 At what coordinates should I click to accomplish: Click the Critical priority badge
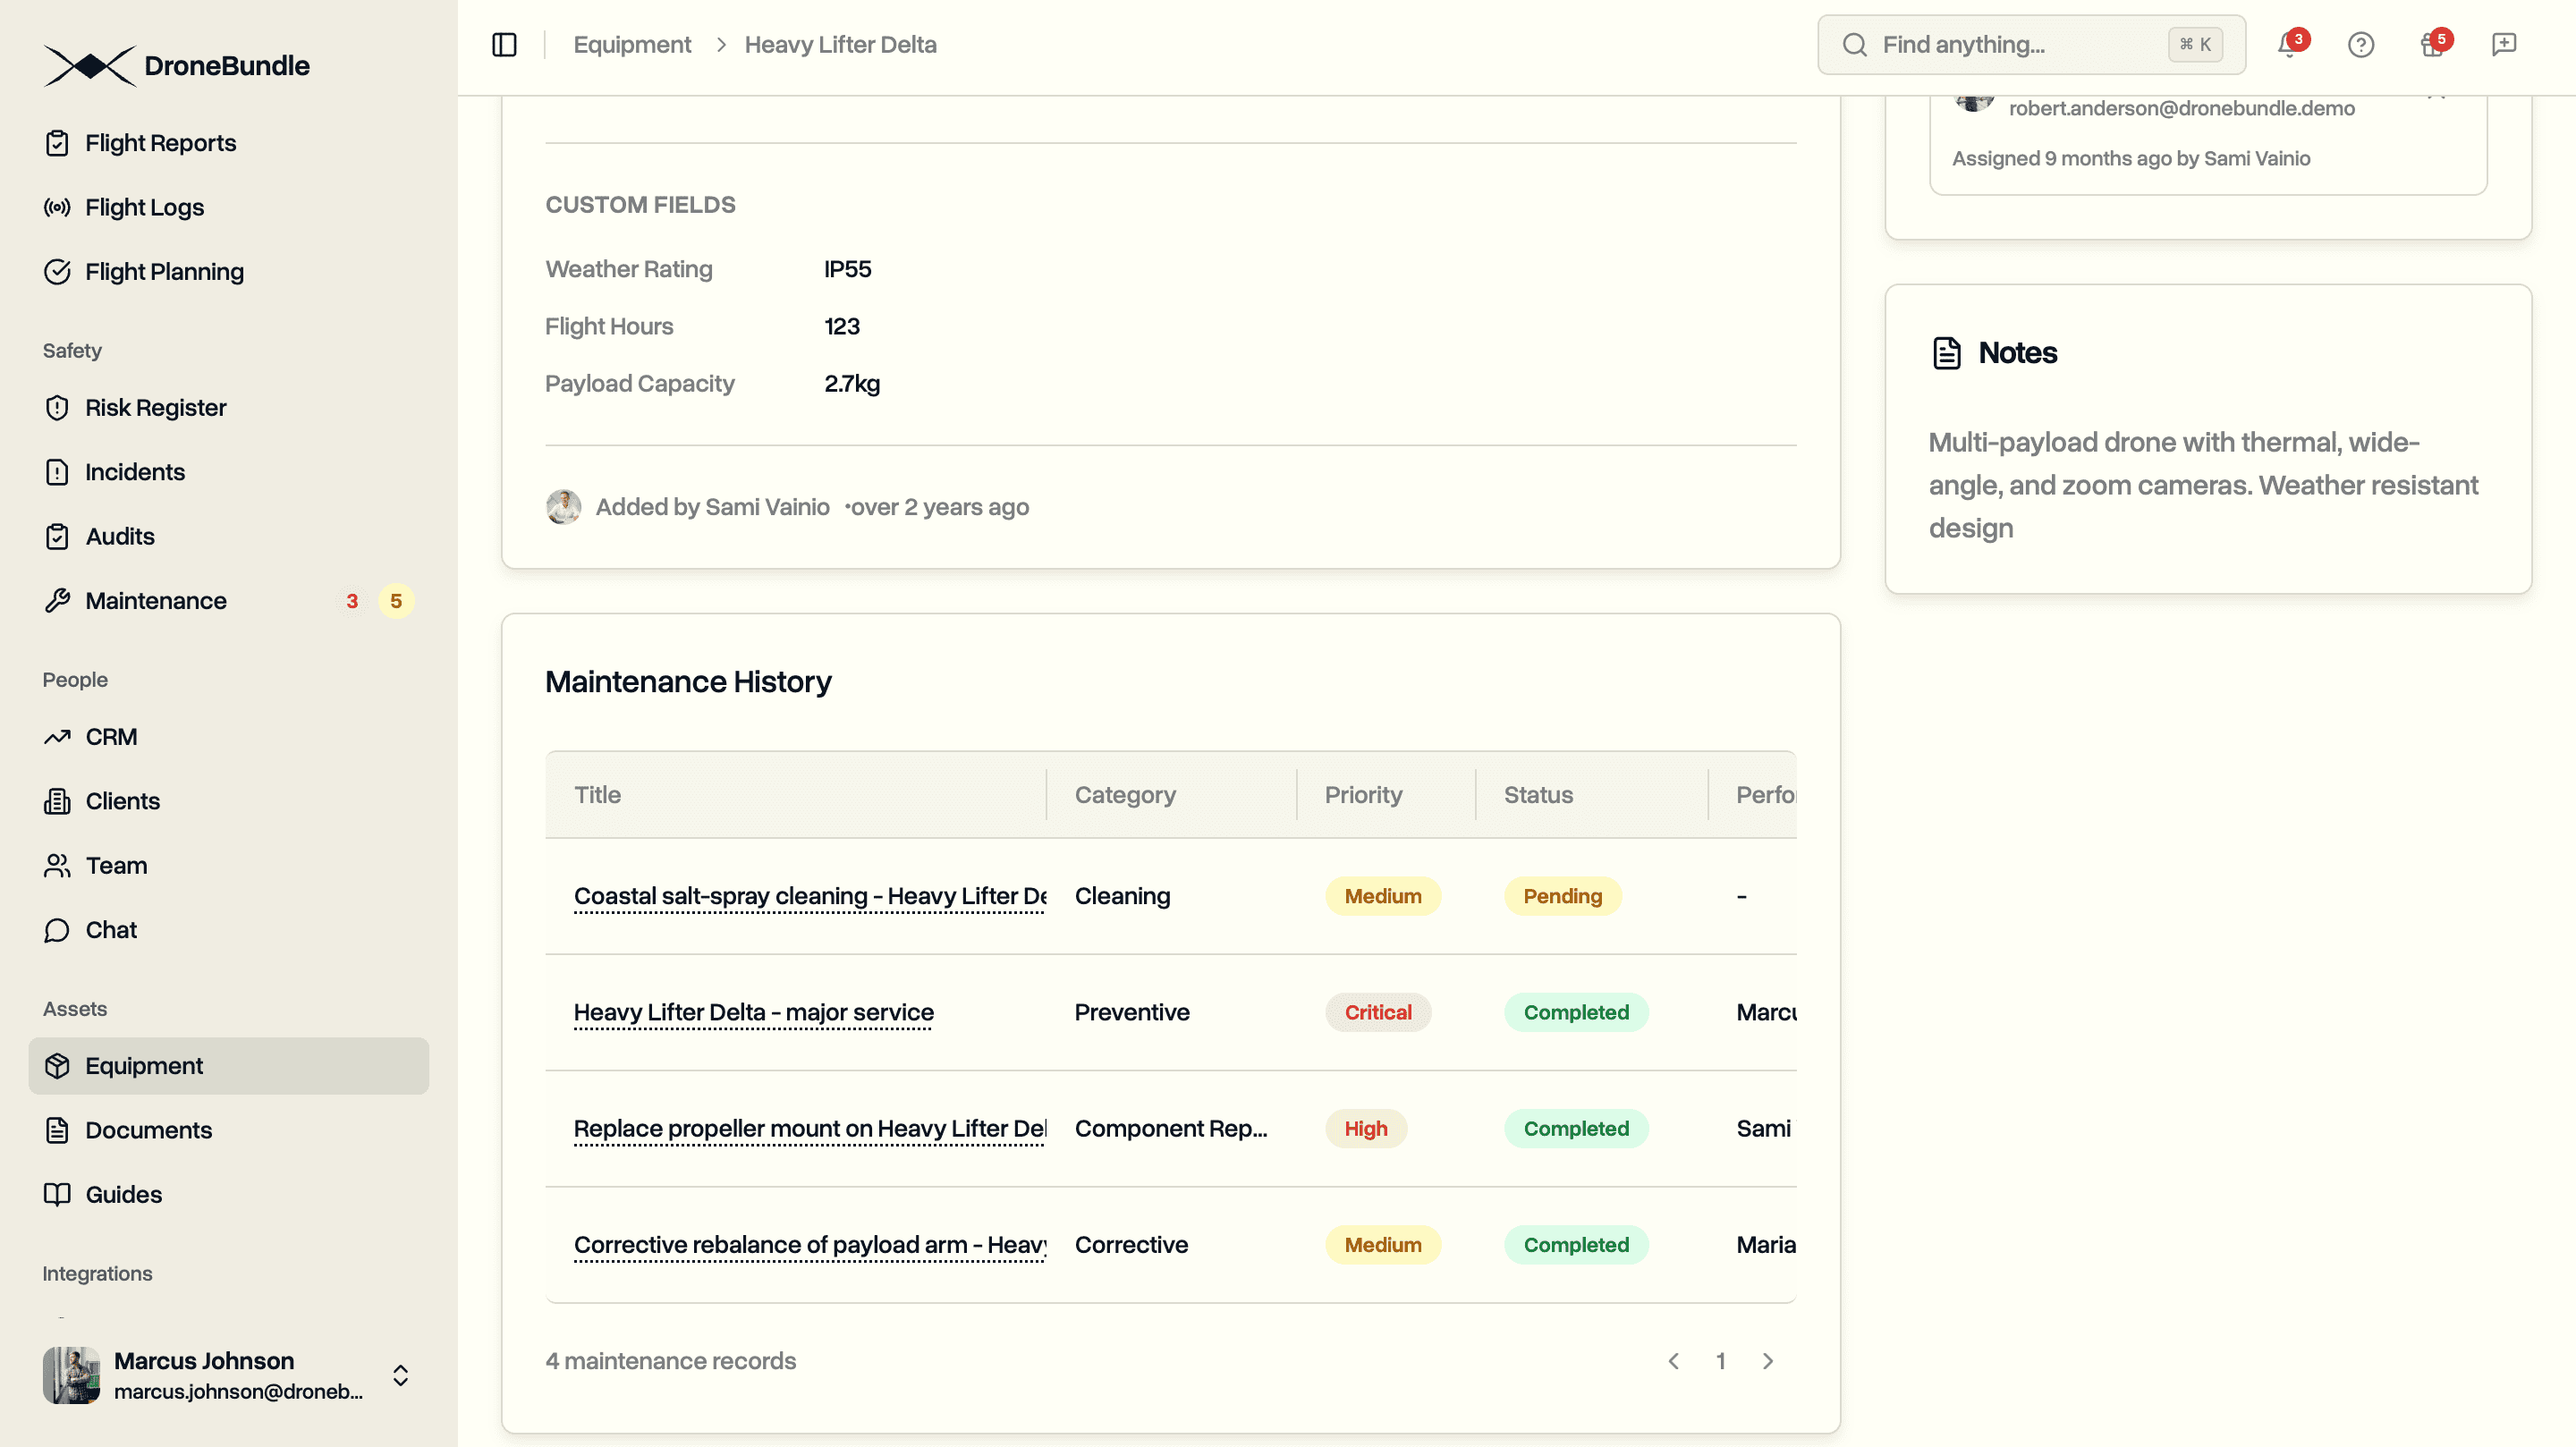pyautogui.click(x=1378, y=1012)
